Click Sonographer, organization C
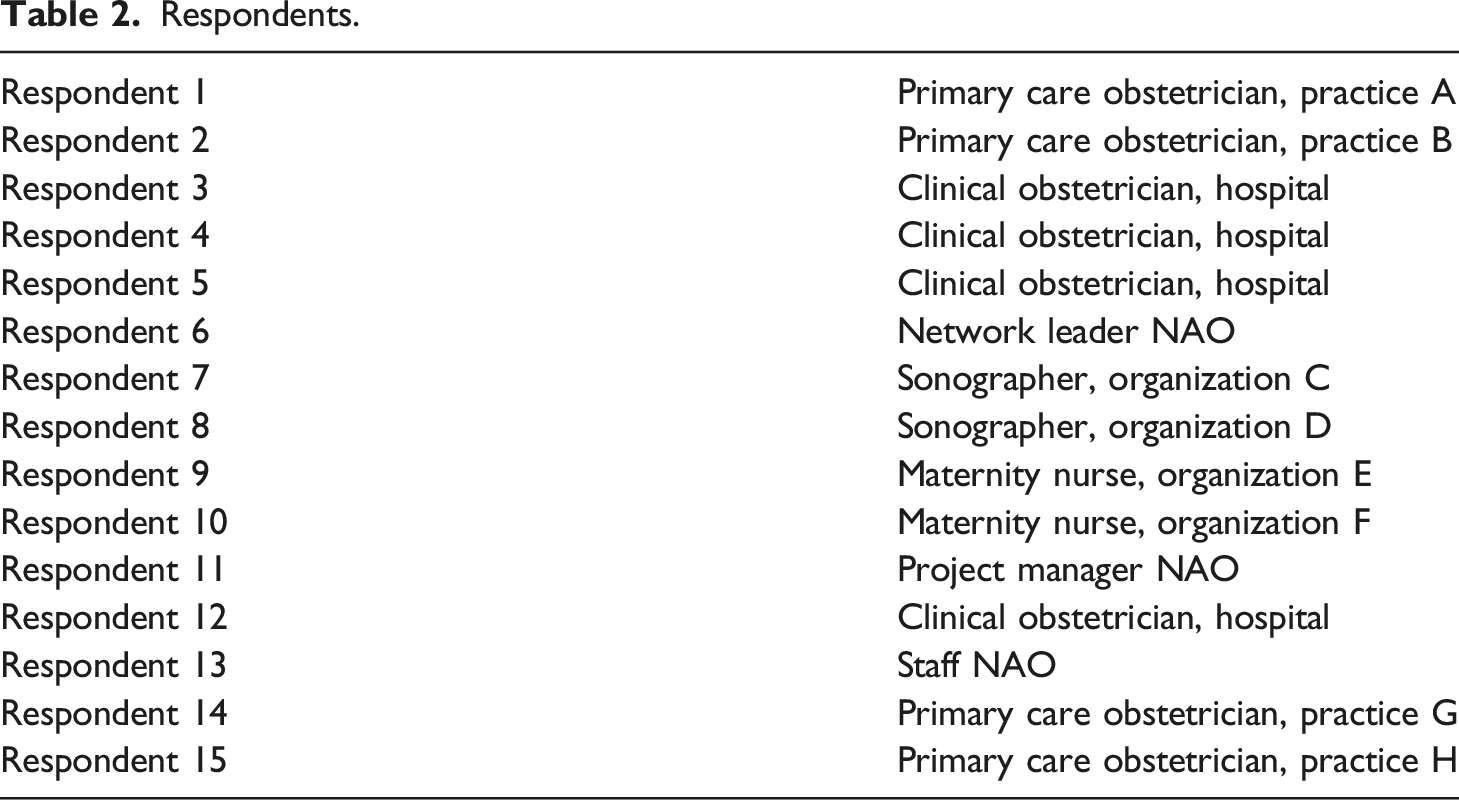Viewport: 1459px width, 800px height. [x=1114, y=380]
